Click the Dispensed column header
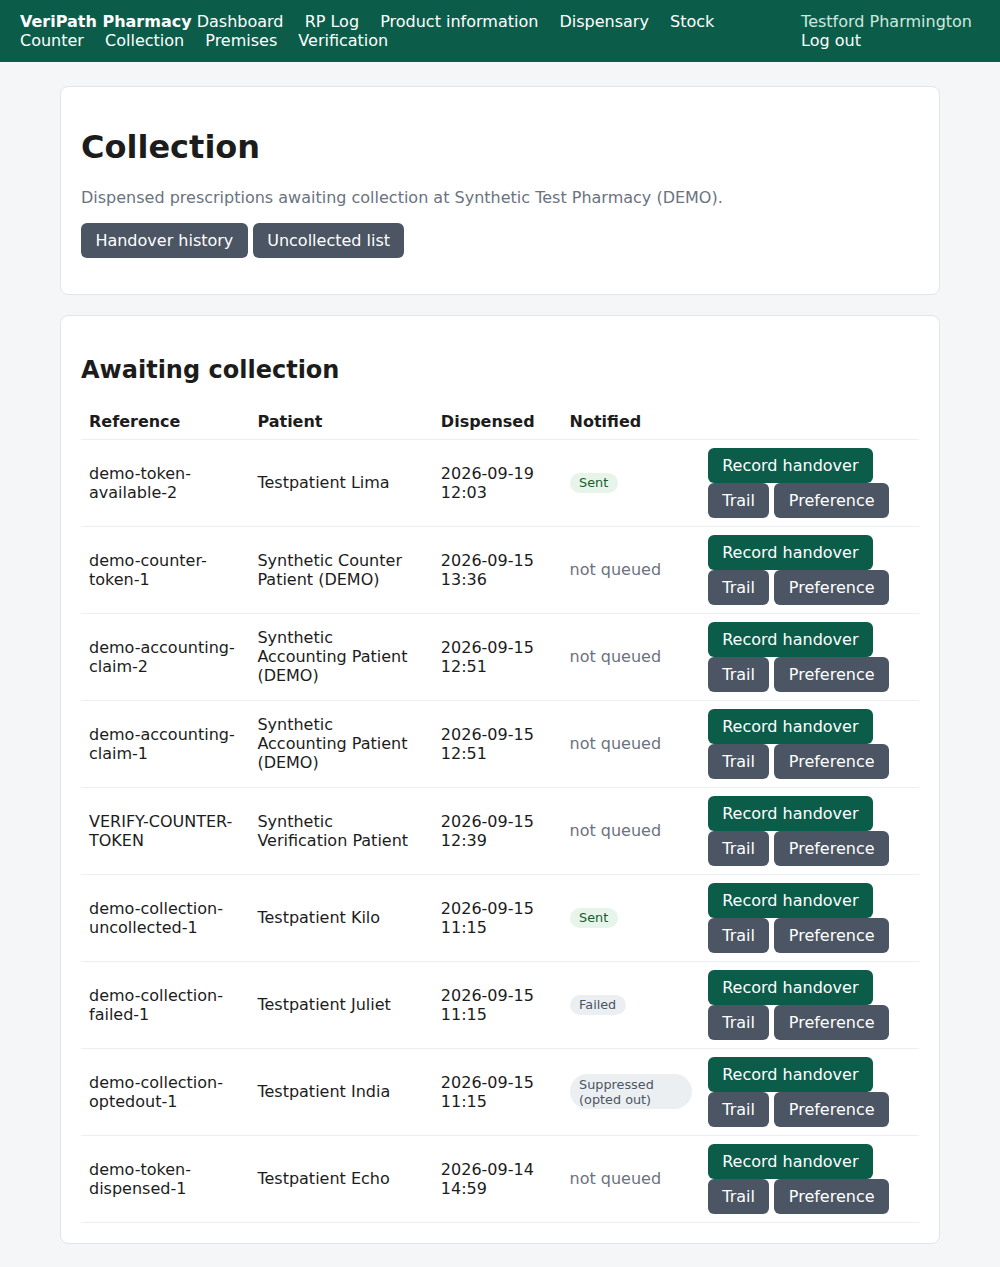 pos(488,421)
